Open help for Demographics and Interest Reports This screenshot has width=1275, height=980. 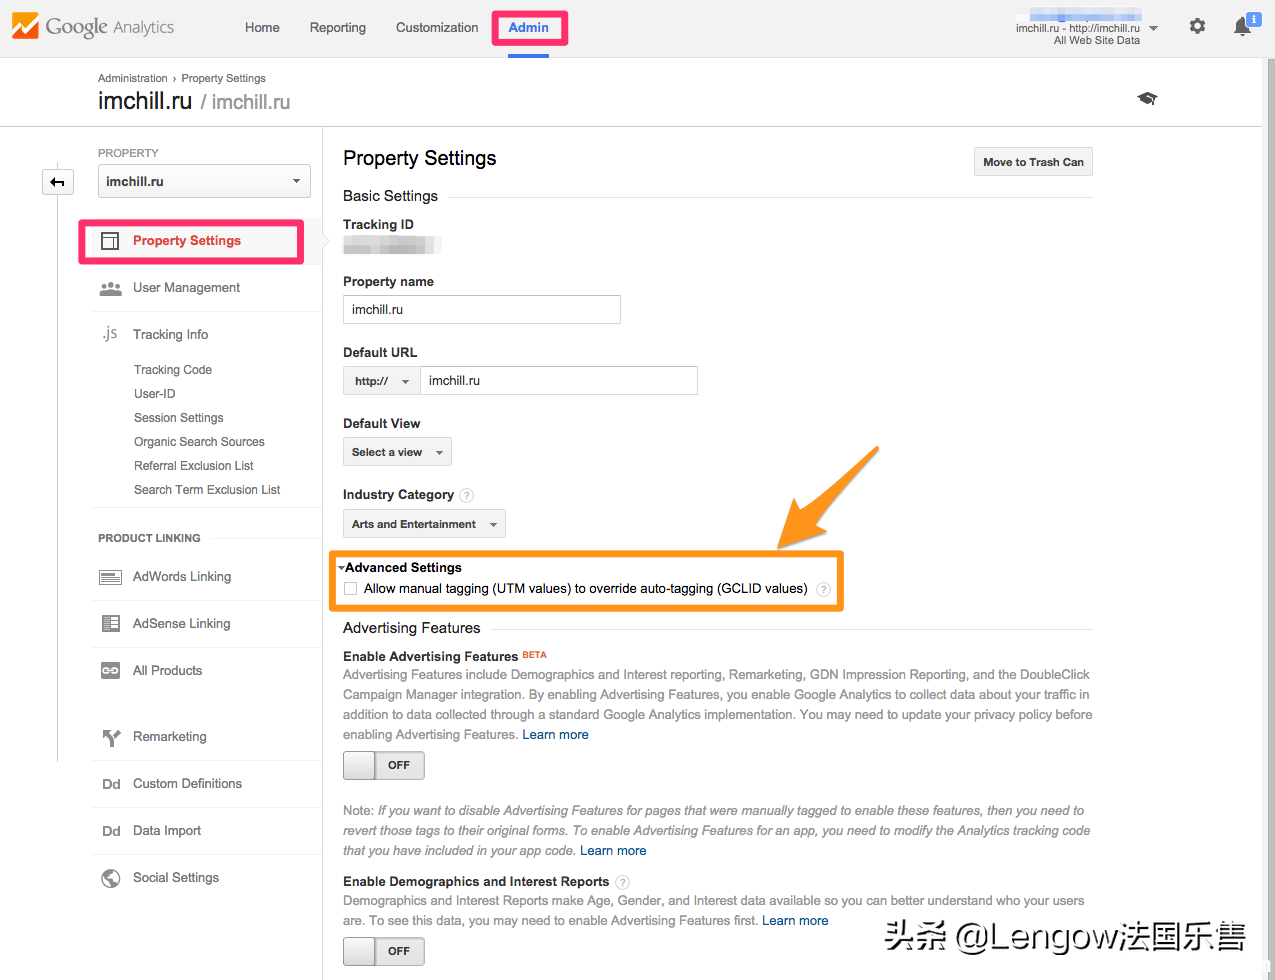tap(622, 882)
